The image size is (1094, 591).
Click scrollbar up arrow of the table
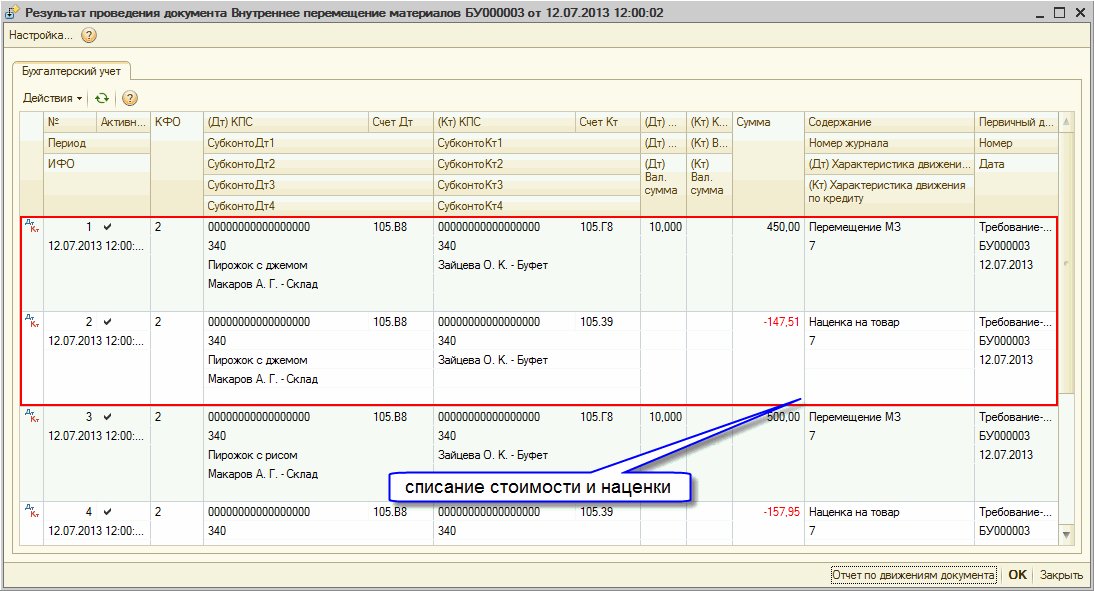click(x=1066, y=122)
